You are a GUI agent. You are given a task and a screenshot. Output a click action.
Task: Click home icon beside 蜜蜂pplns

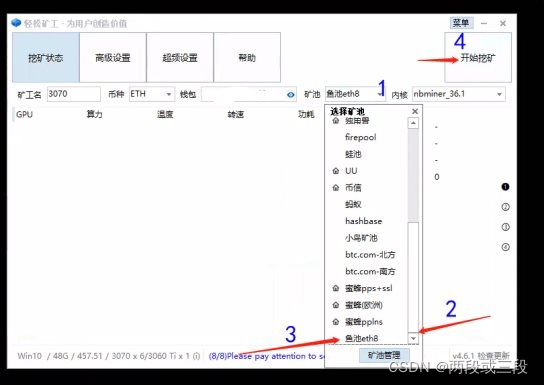tap(335, 322)
